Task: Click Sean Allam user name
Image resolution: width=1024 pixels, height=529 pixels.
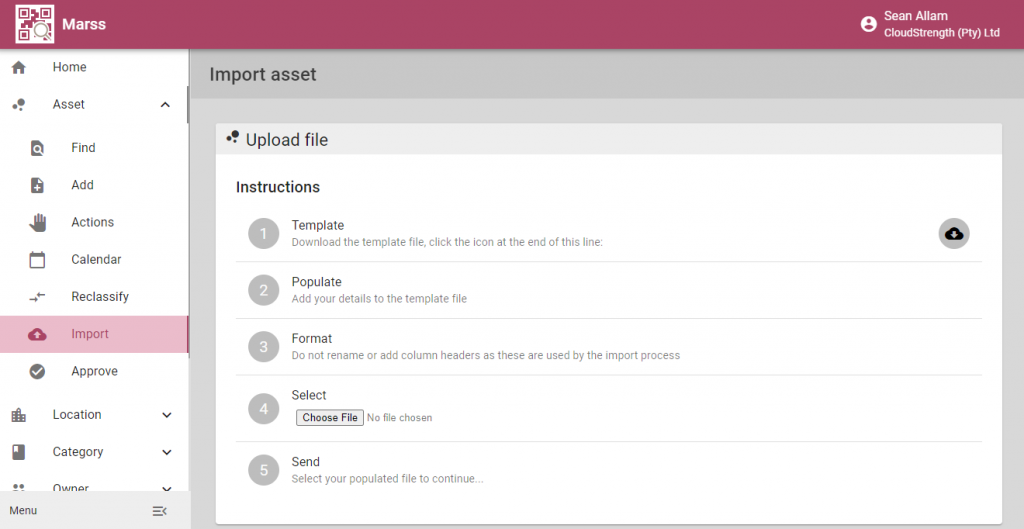Action: 916,16
